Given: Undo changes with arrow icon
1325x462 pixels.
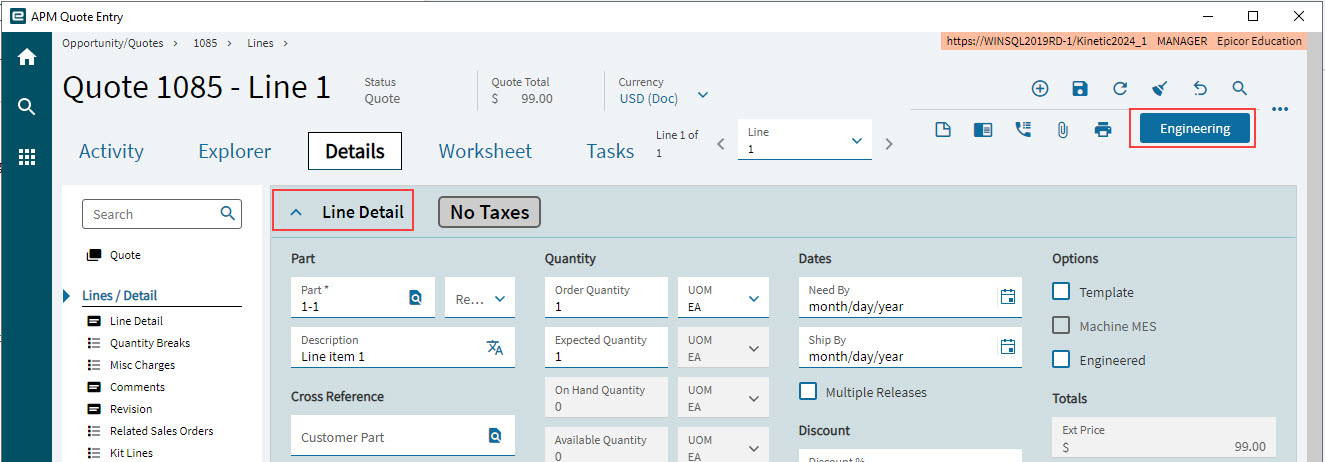Looking at the screenshot, I should coord(1200,88).
